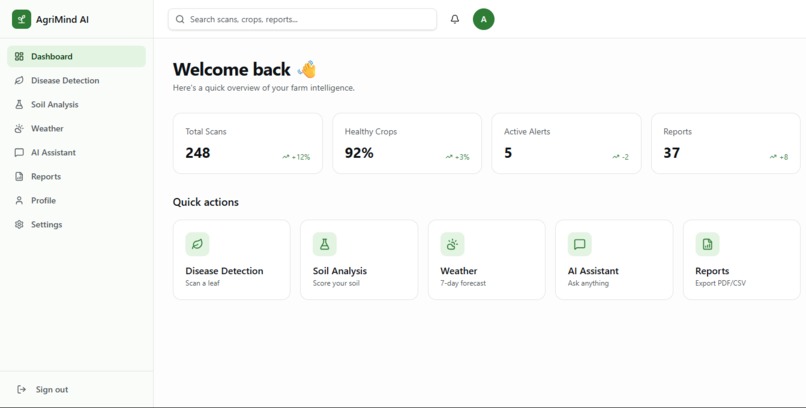
Task: Select Dashboard in the sidebar menu
Action: (77, 57)
